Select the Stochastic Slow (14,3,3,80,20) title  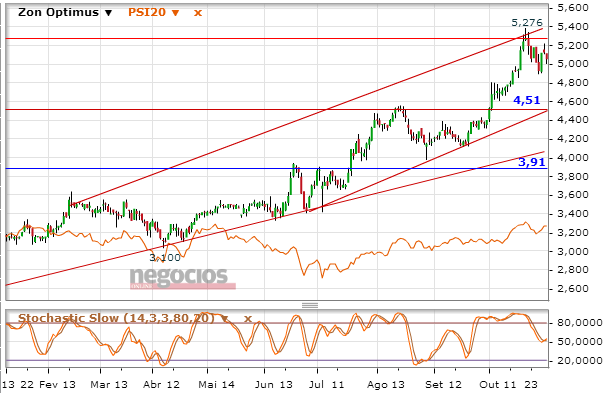[x=116, y=318]
